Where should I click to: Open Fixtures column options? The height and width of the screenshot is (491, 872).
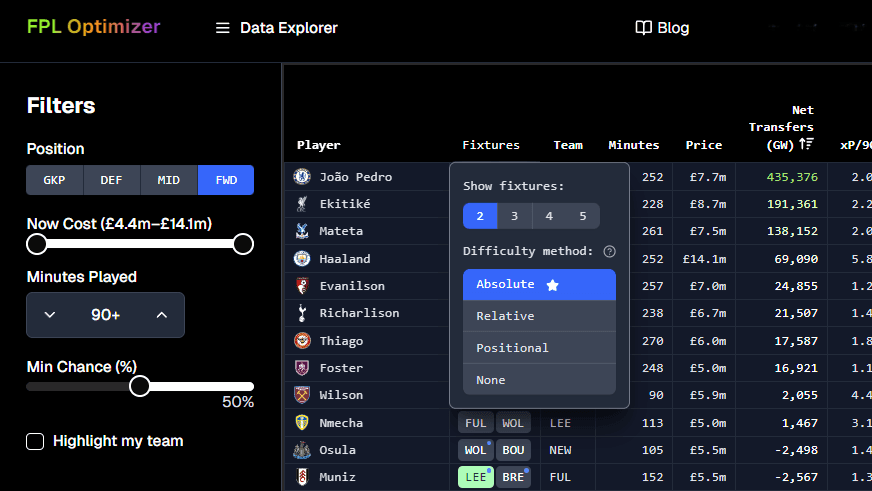click(x=491, y=145)
